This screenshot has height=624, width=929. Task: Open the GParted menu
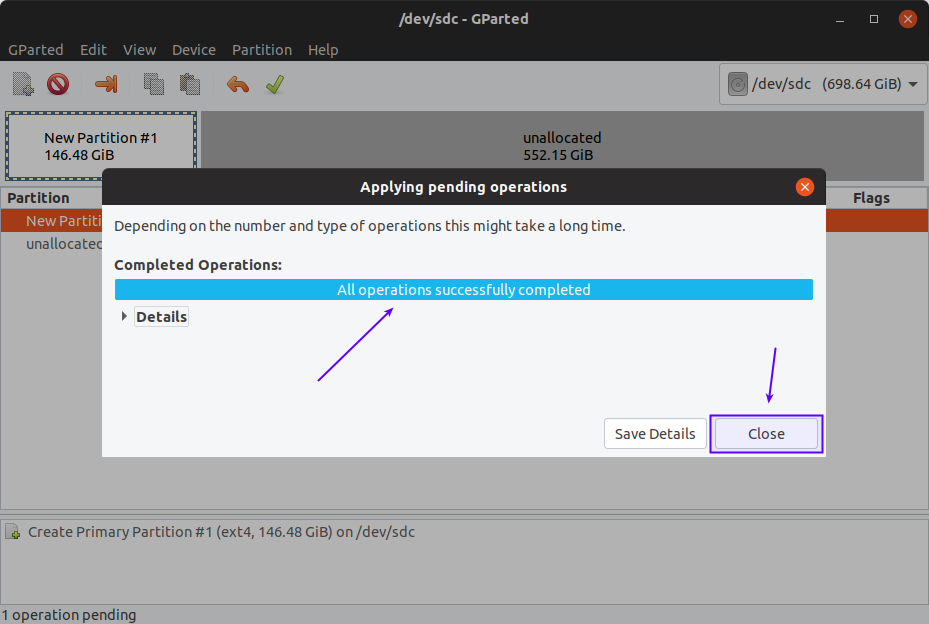[x=36, y=49]
